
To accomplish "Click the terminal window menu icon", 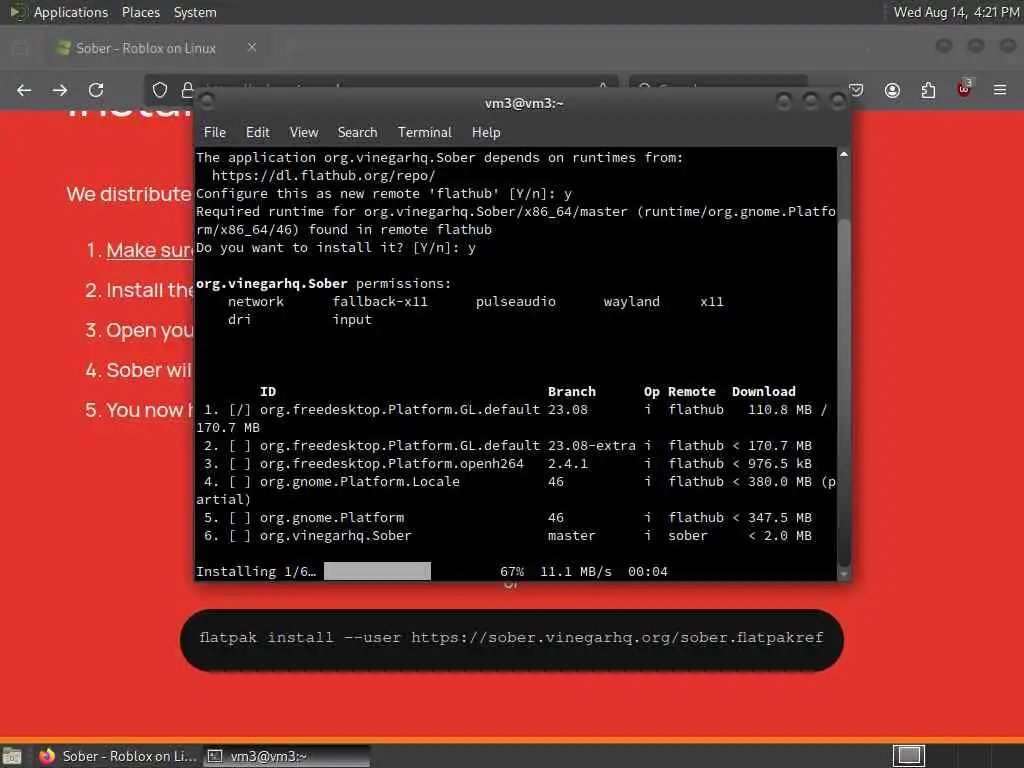I will 207,101.
